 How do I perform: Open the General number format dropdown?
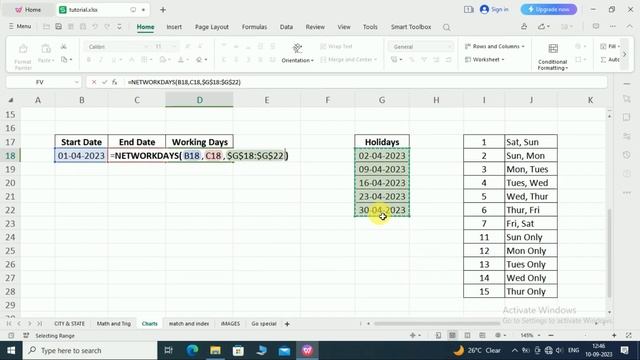coord(449,47)
